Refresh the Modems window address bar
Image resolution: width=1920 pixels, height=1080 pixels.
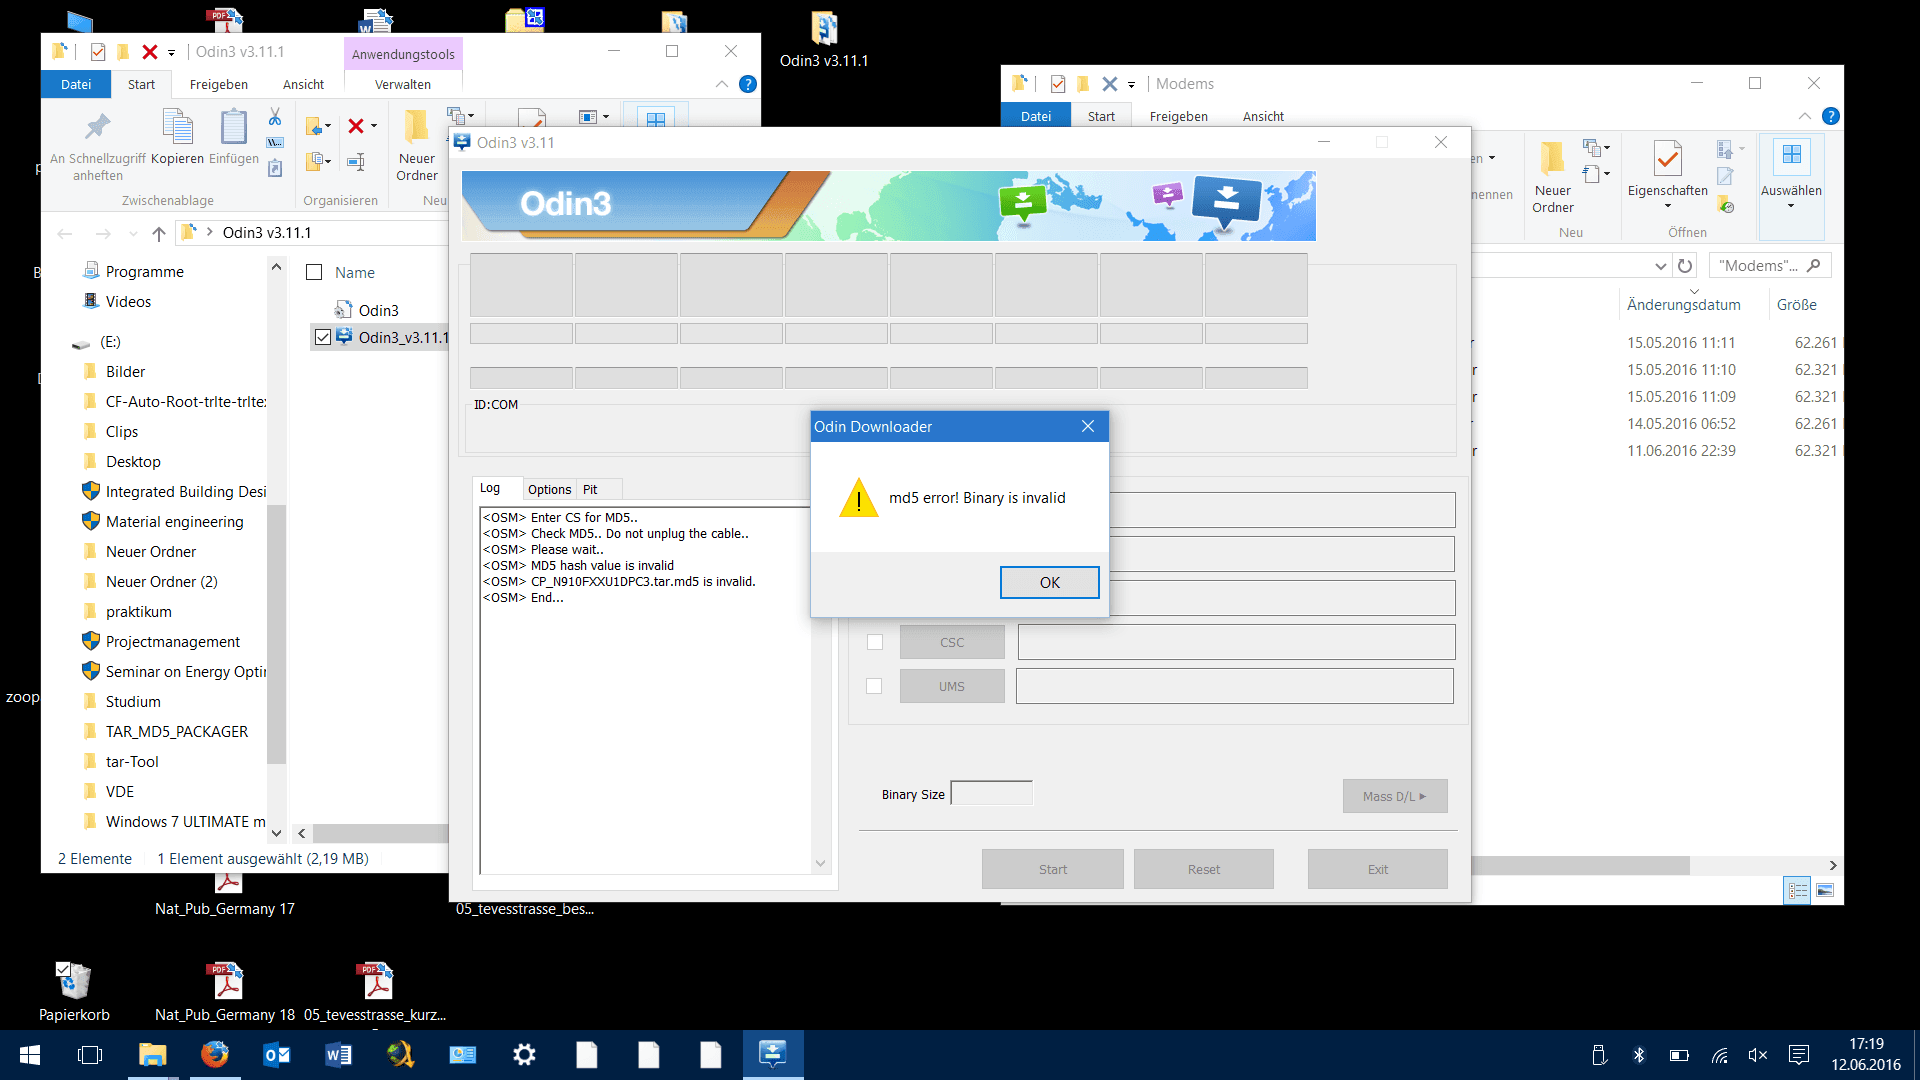(1685, 266)
